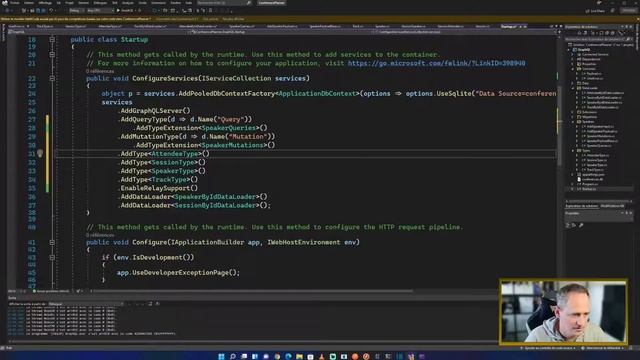This screenshot has height=360, width=640.
Task: Click the issue indicator below the editor
Action: click(x=51, y=291)
